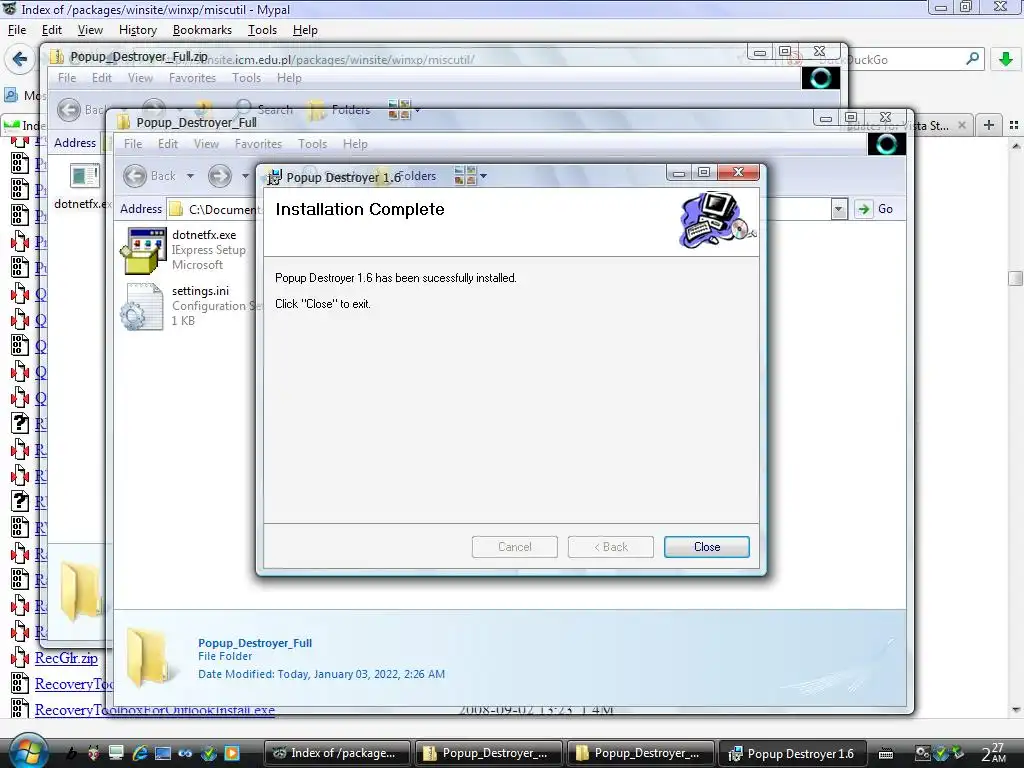Open the dotnetfx.exe icon in Popup_Destroyer_Full folder
The width and height of the screenshot is (1024, 768).
[143, 250]
